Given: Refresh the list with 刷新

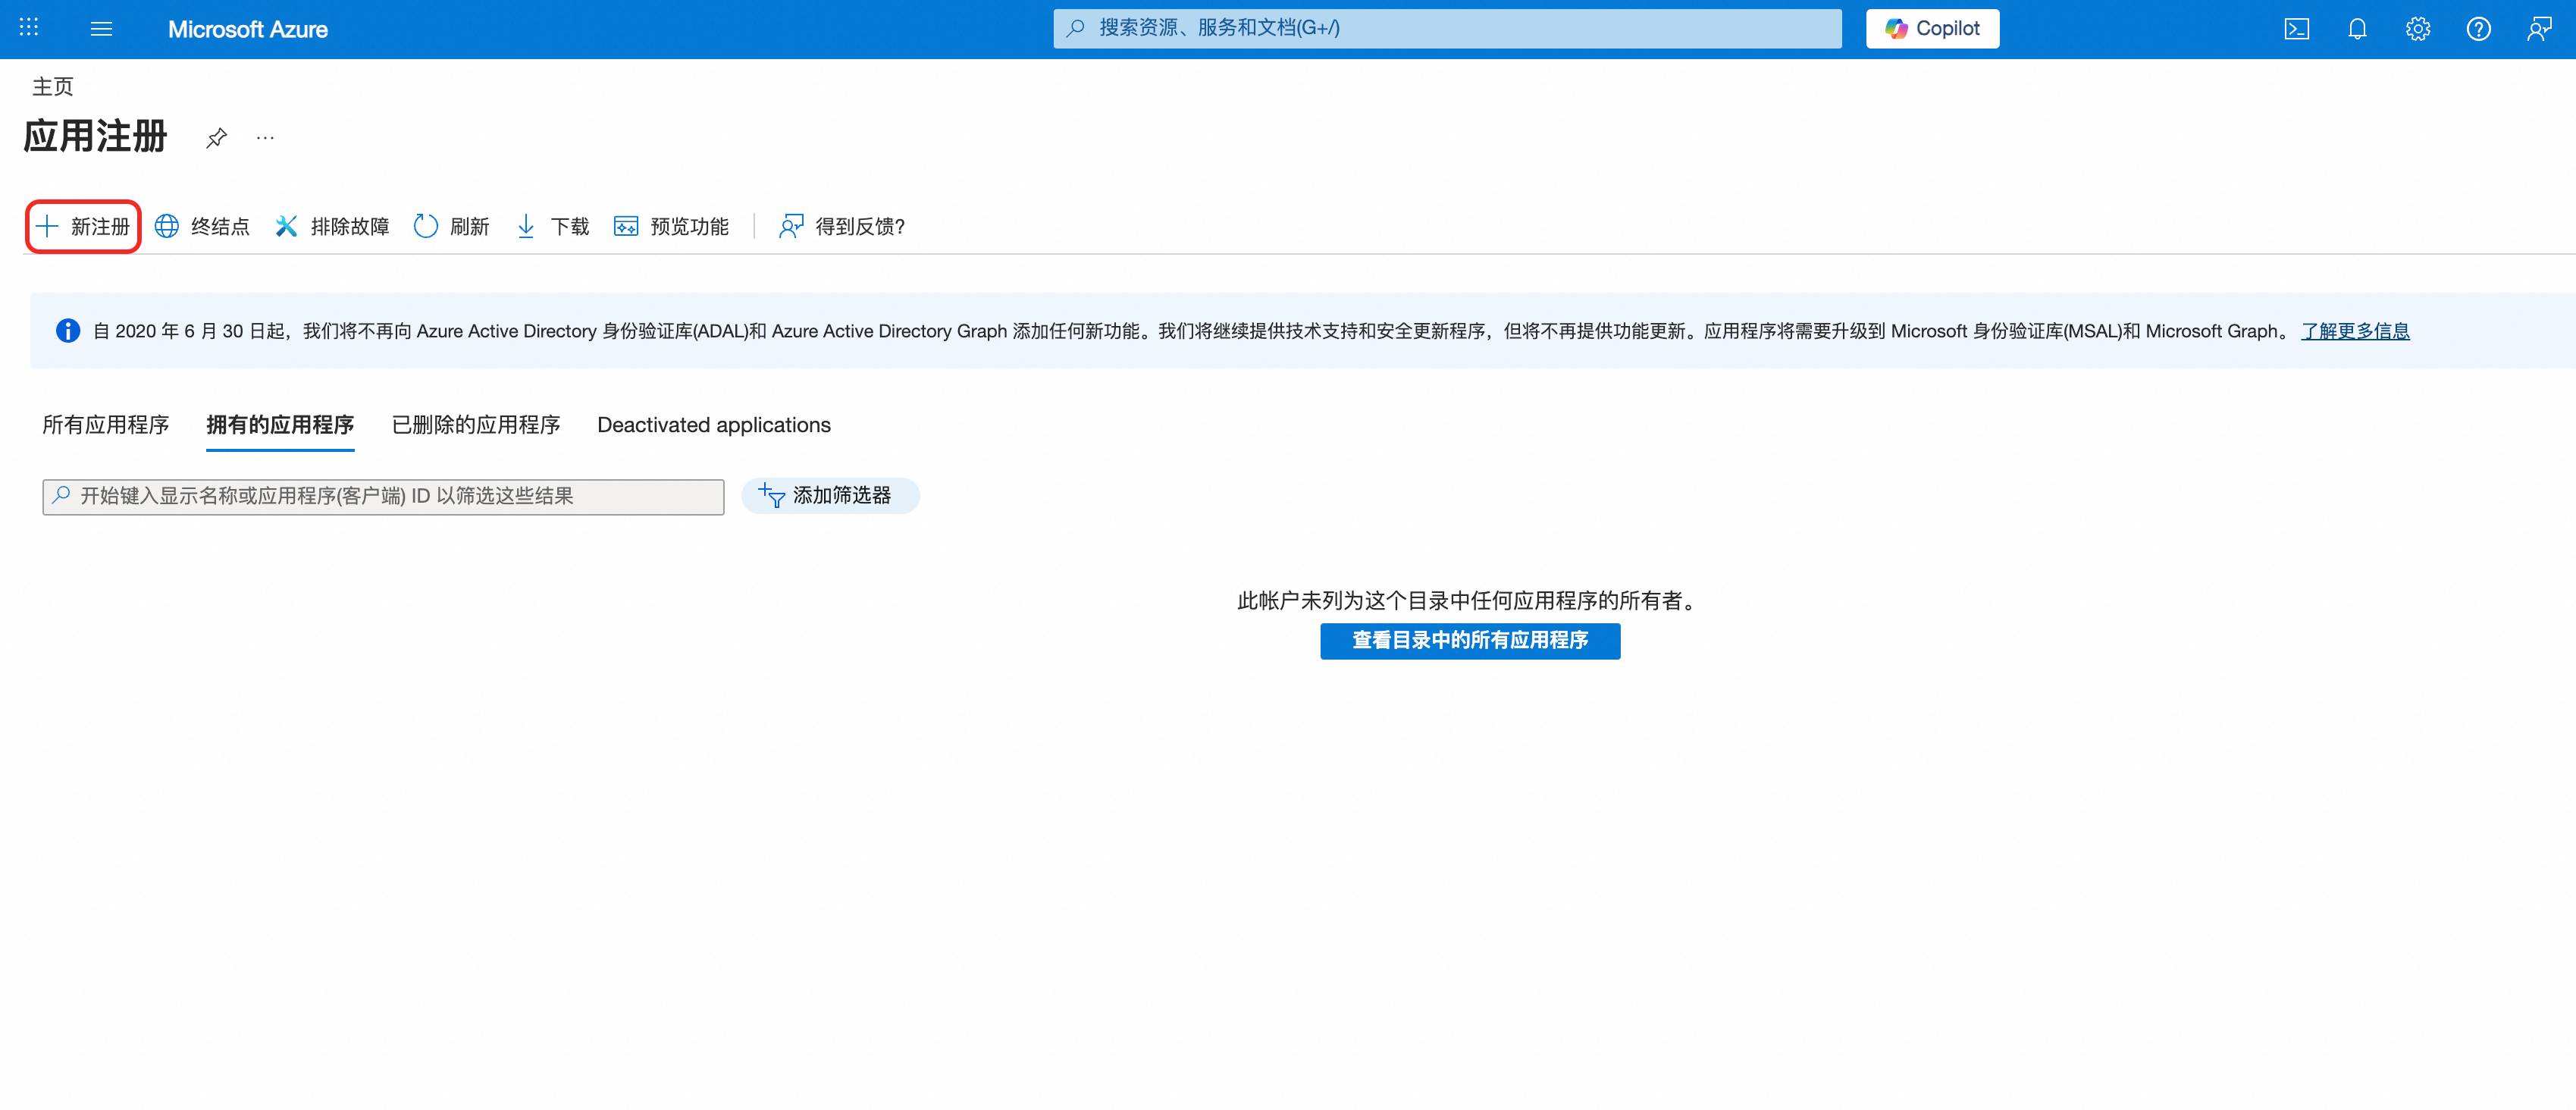Looking at the screenshot, I should (x=452, y=227).
